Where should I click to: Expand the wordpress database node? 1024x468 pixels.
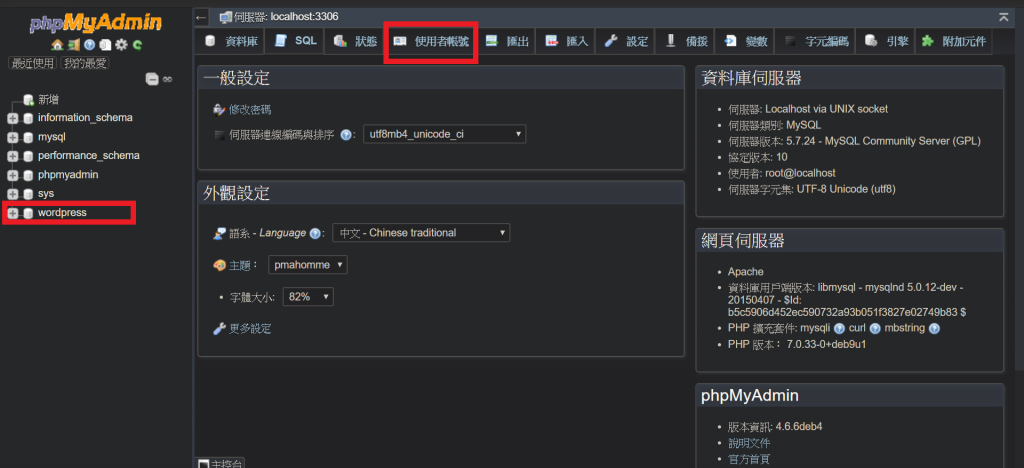[12, 213]
